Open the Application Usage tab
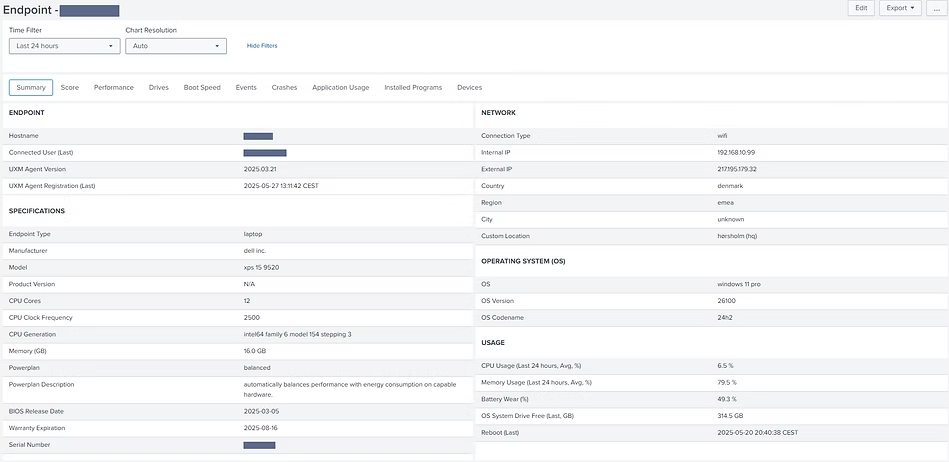The width and height of the screenshot is (949, 462). [x=341, y=88]
